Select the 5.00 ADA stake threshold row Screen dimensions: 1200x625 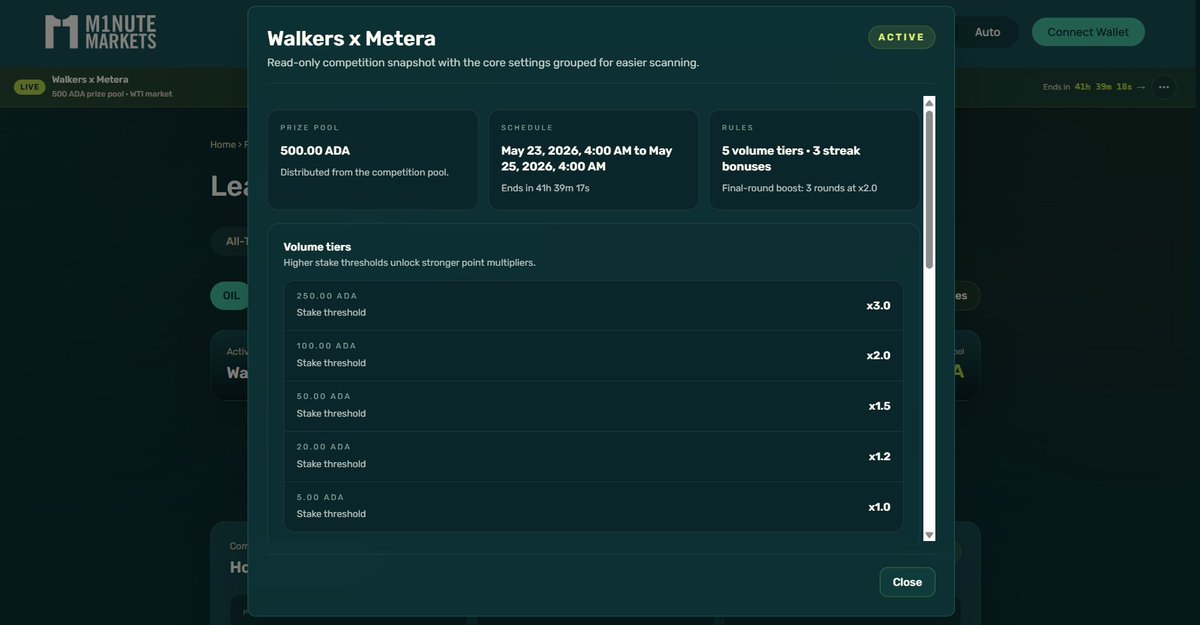pos(593,506)
